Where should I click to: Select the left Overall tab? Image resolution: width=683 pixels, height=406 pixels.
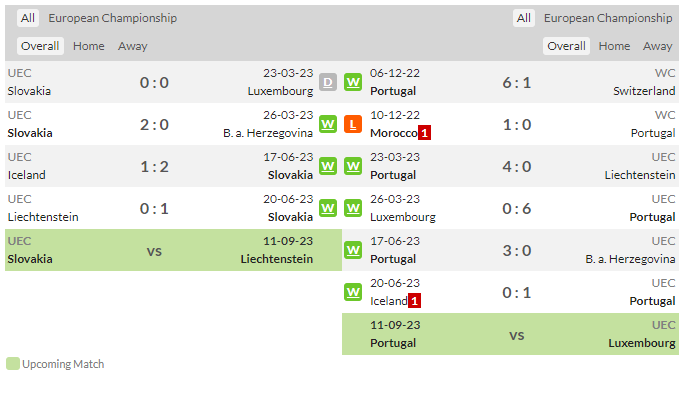click(x=40, y=46)
